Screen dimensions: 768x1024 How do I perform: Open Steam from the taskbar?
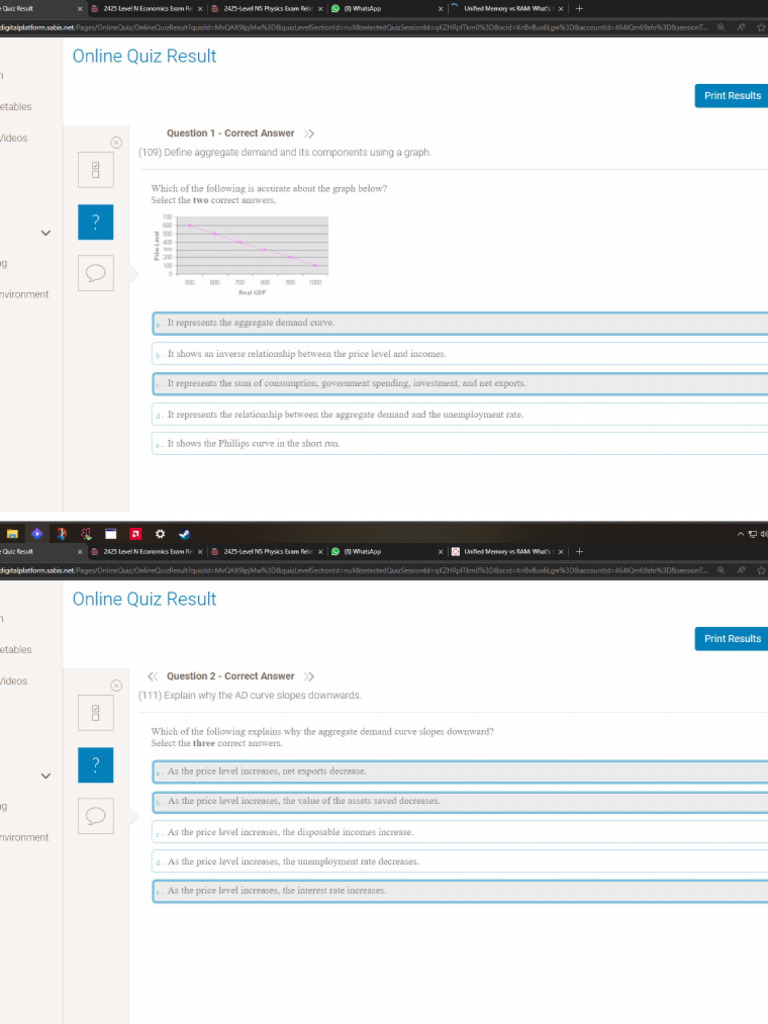coord(185,534)
